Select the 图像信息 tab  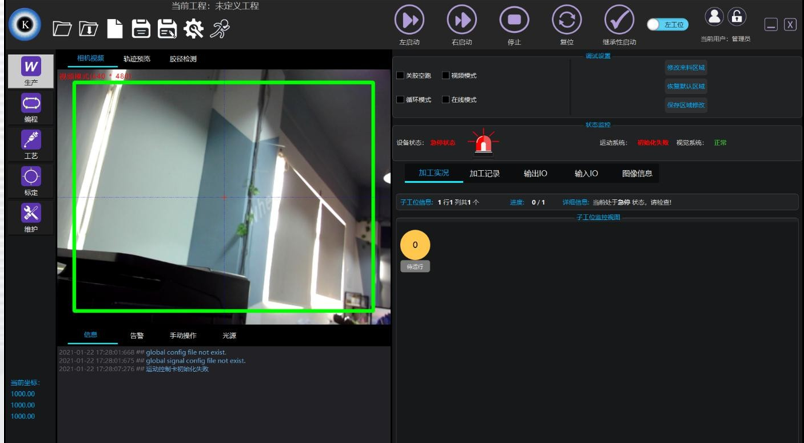pyautogui.click(x=637, y=173)
